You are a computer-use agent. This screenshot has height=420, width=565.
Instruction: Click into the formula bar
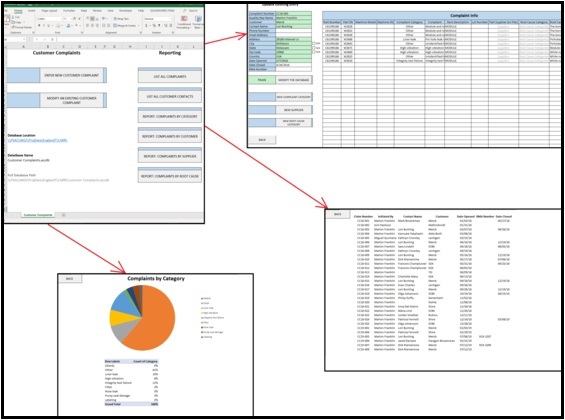point(130,39)
